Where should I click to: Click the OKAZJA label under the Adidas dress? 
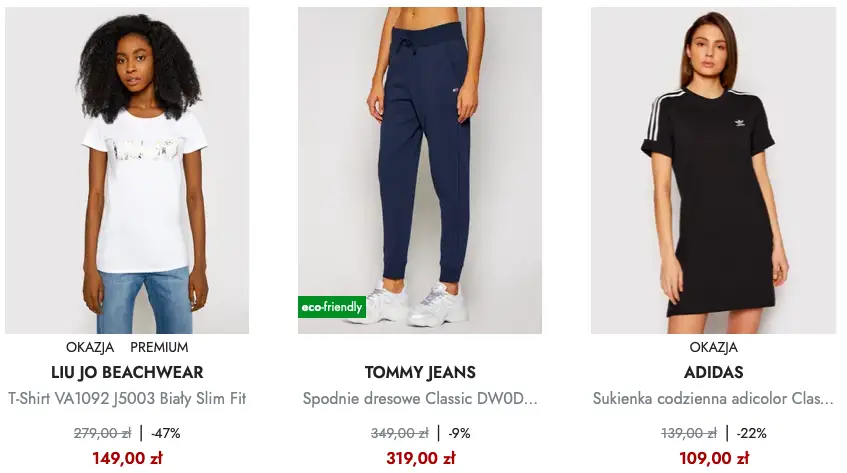[x=713, y=348]
